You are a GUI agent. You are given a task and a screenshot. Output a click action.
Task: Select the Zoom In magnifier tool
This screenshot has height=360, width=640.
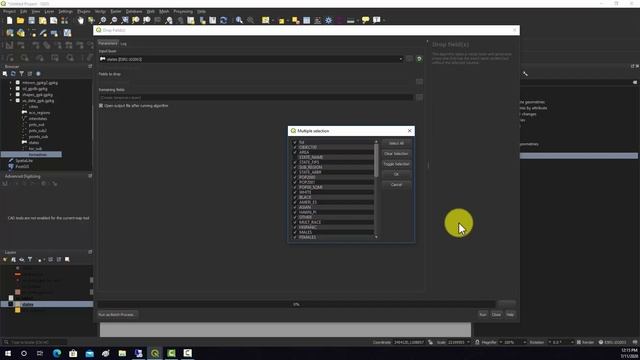pyautogui.click(x=103, y=20)
